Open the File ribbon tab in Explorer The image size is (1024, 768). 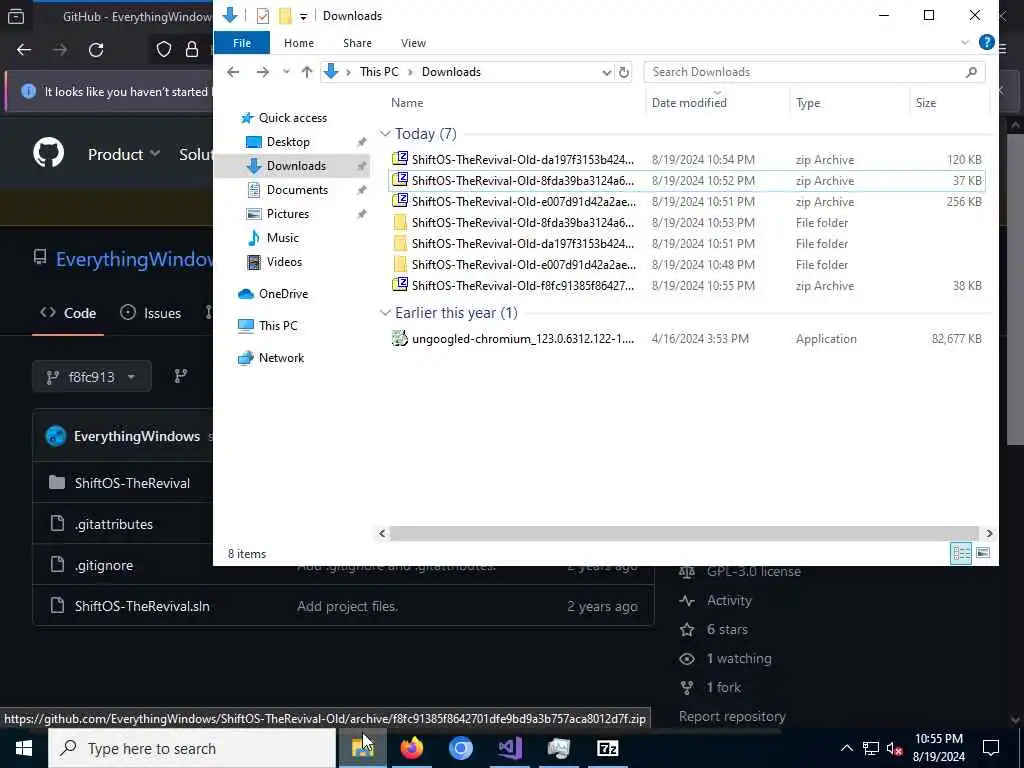(242, 43)
